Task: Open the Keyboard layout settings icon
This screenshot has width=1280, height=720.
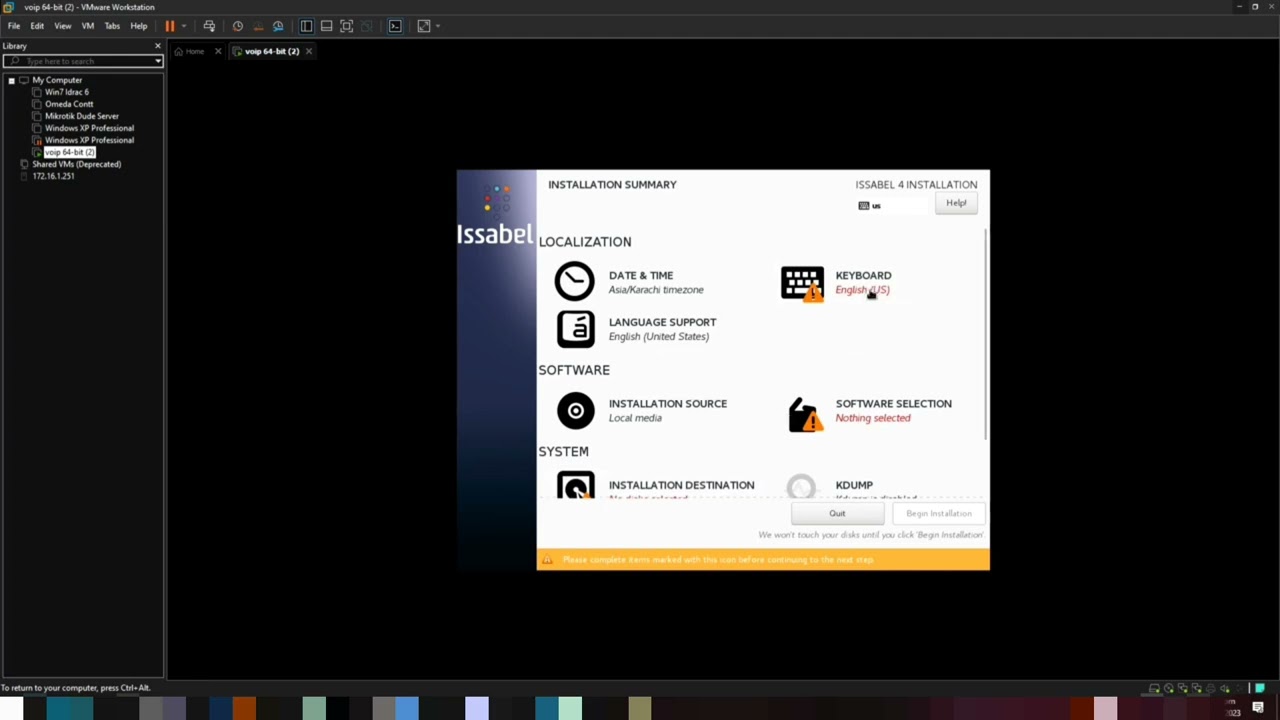Action: coord(802,283)
